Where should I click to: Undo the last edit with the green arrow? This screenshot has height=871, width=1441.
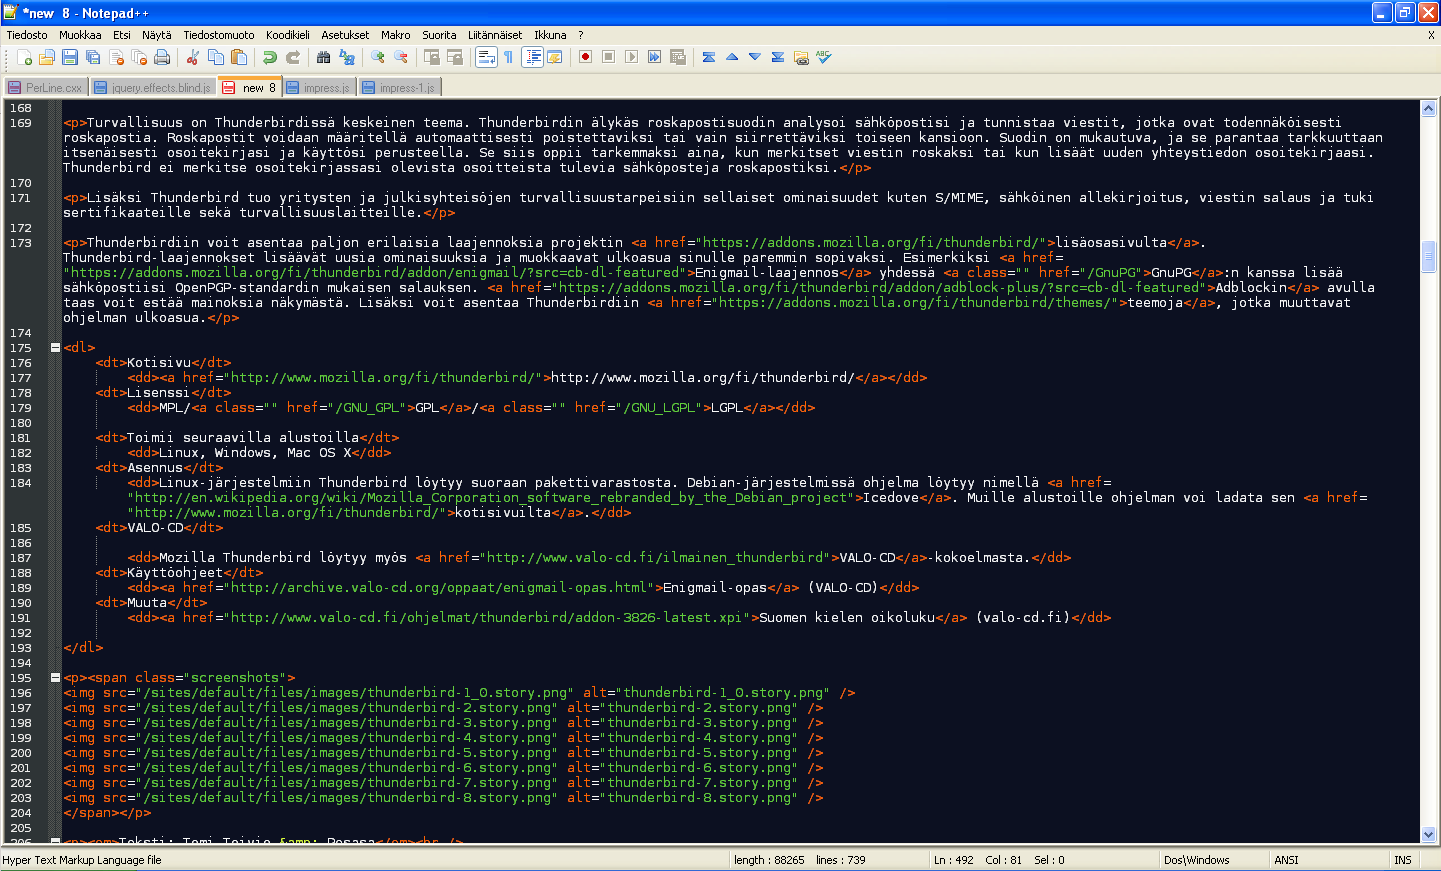click(270, 57)
